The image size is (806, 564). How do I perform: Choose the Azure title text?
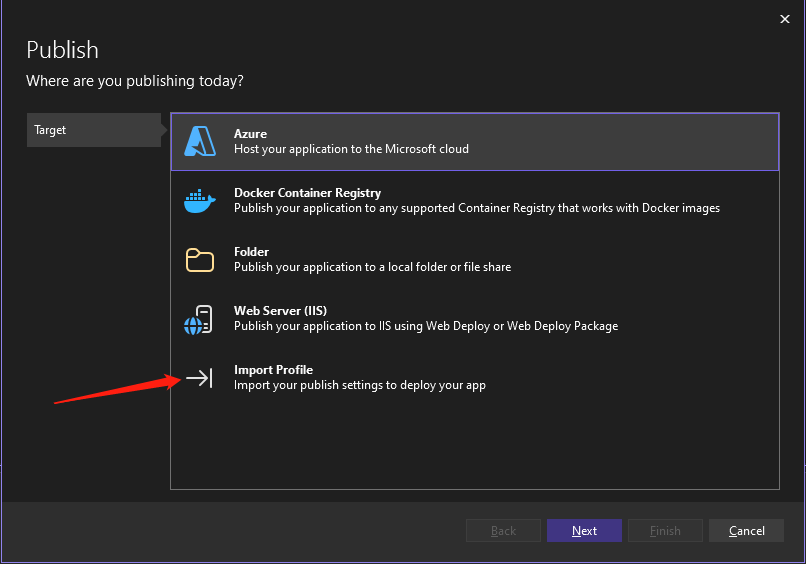tap(250, 134)
